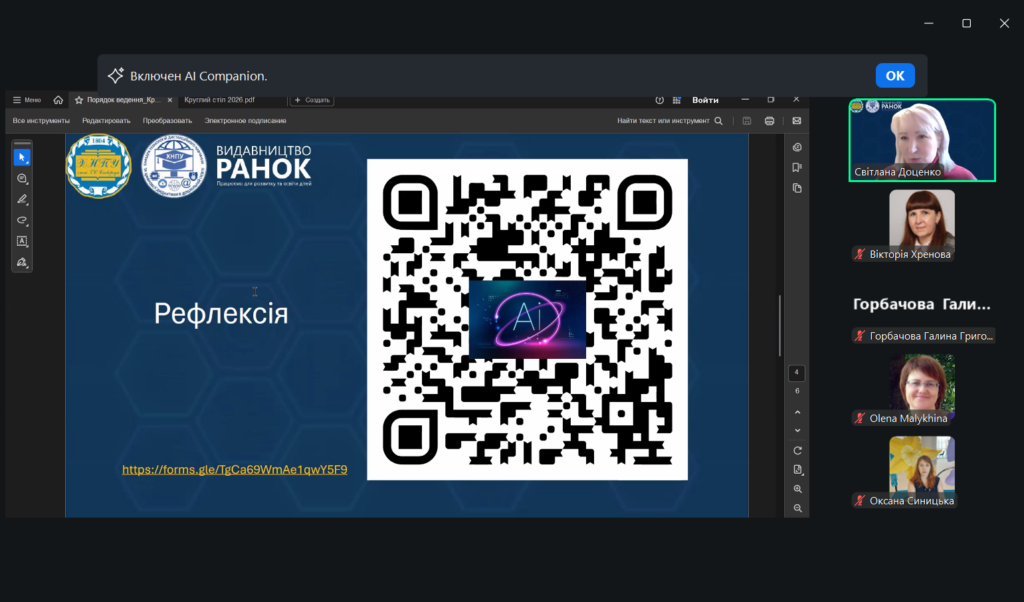This screenshot has width=1024, height=602.
Task: Go to previous page with up chevron
Action: [797, 410]
